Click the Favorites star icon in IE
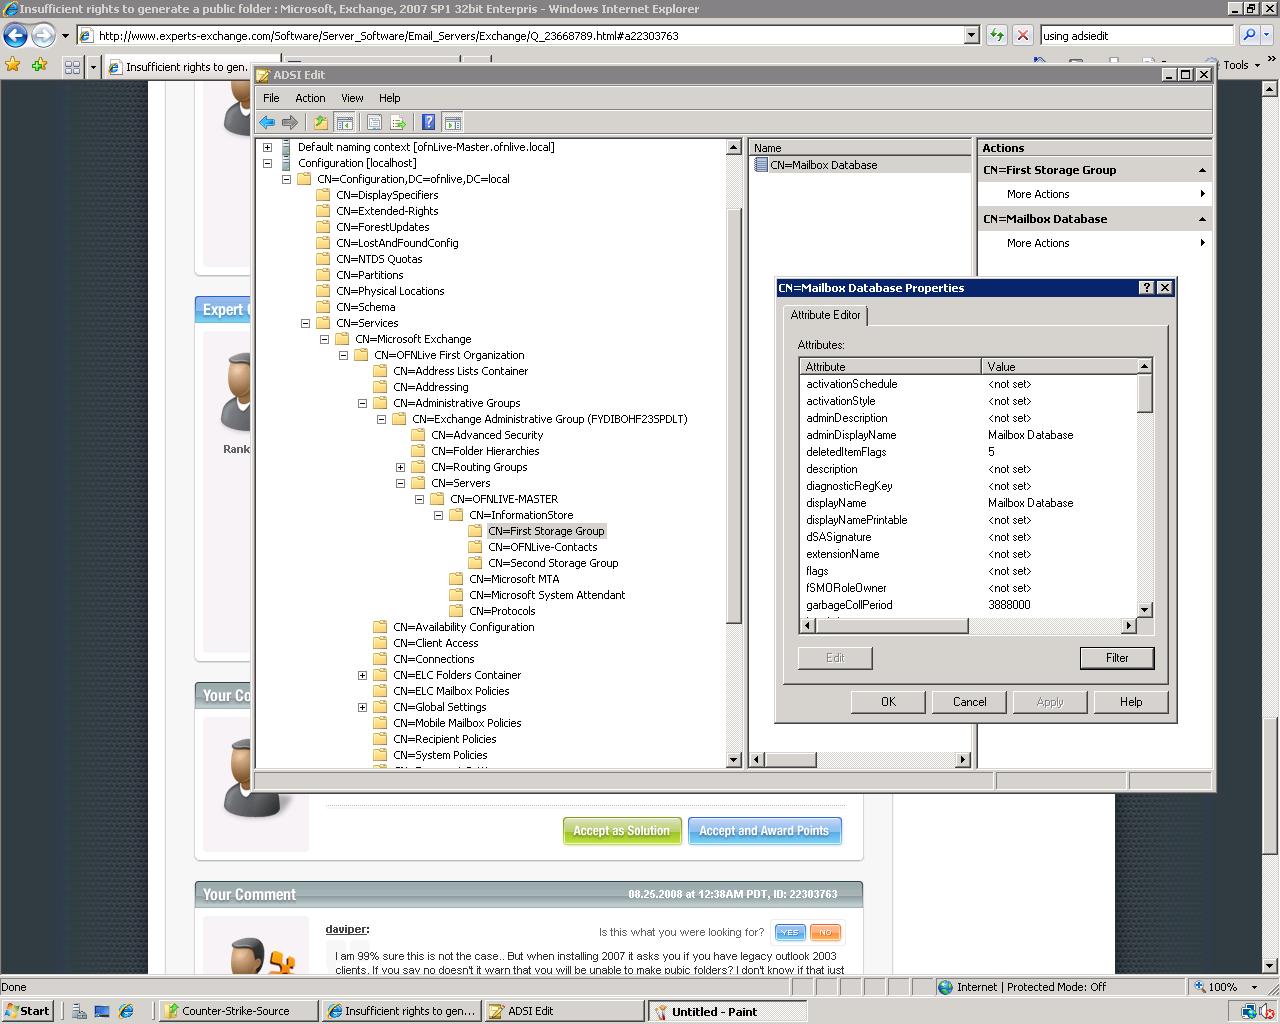This screenshot has height=1024, width=1280. [12, 65]
